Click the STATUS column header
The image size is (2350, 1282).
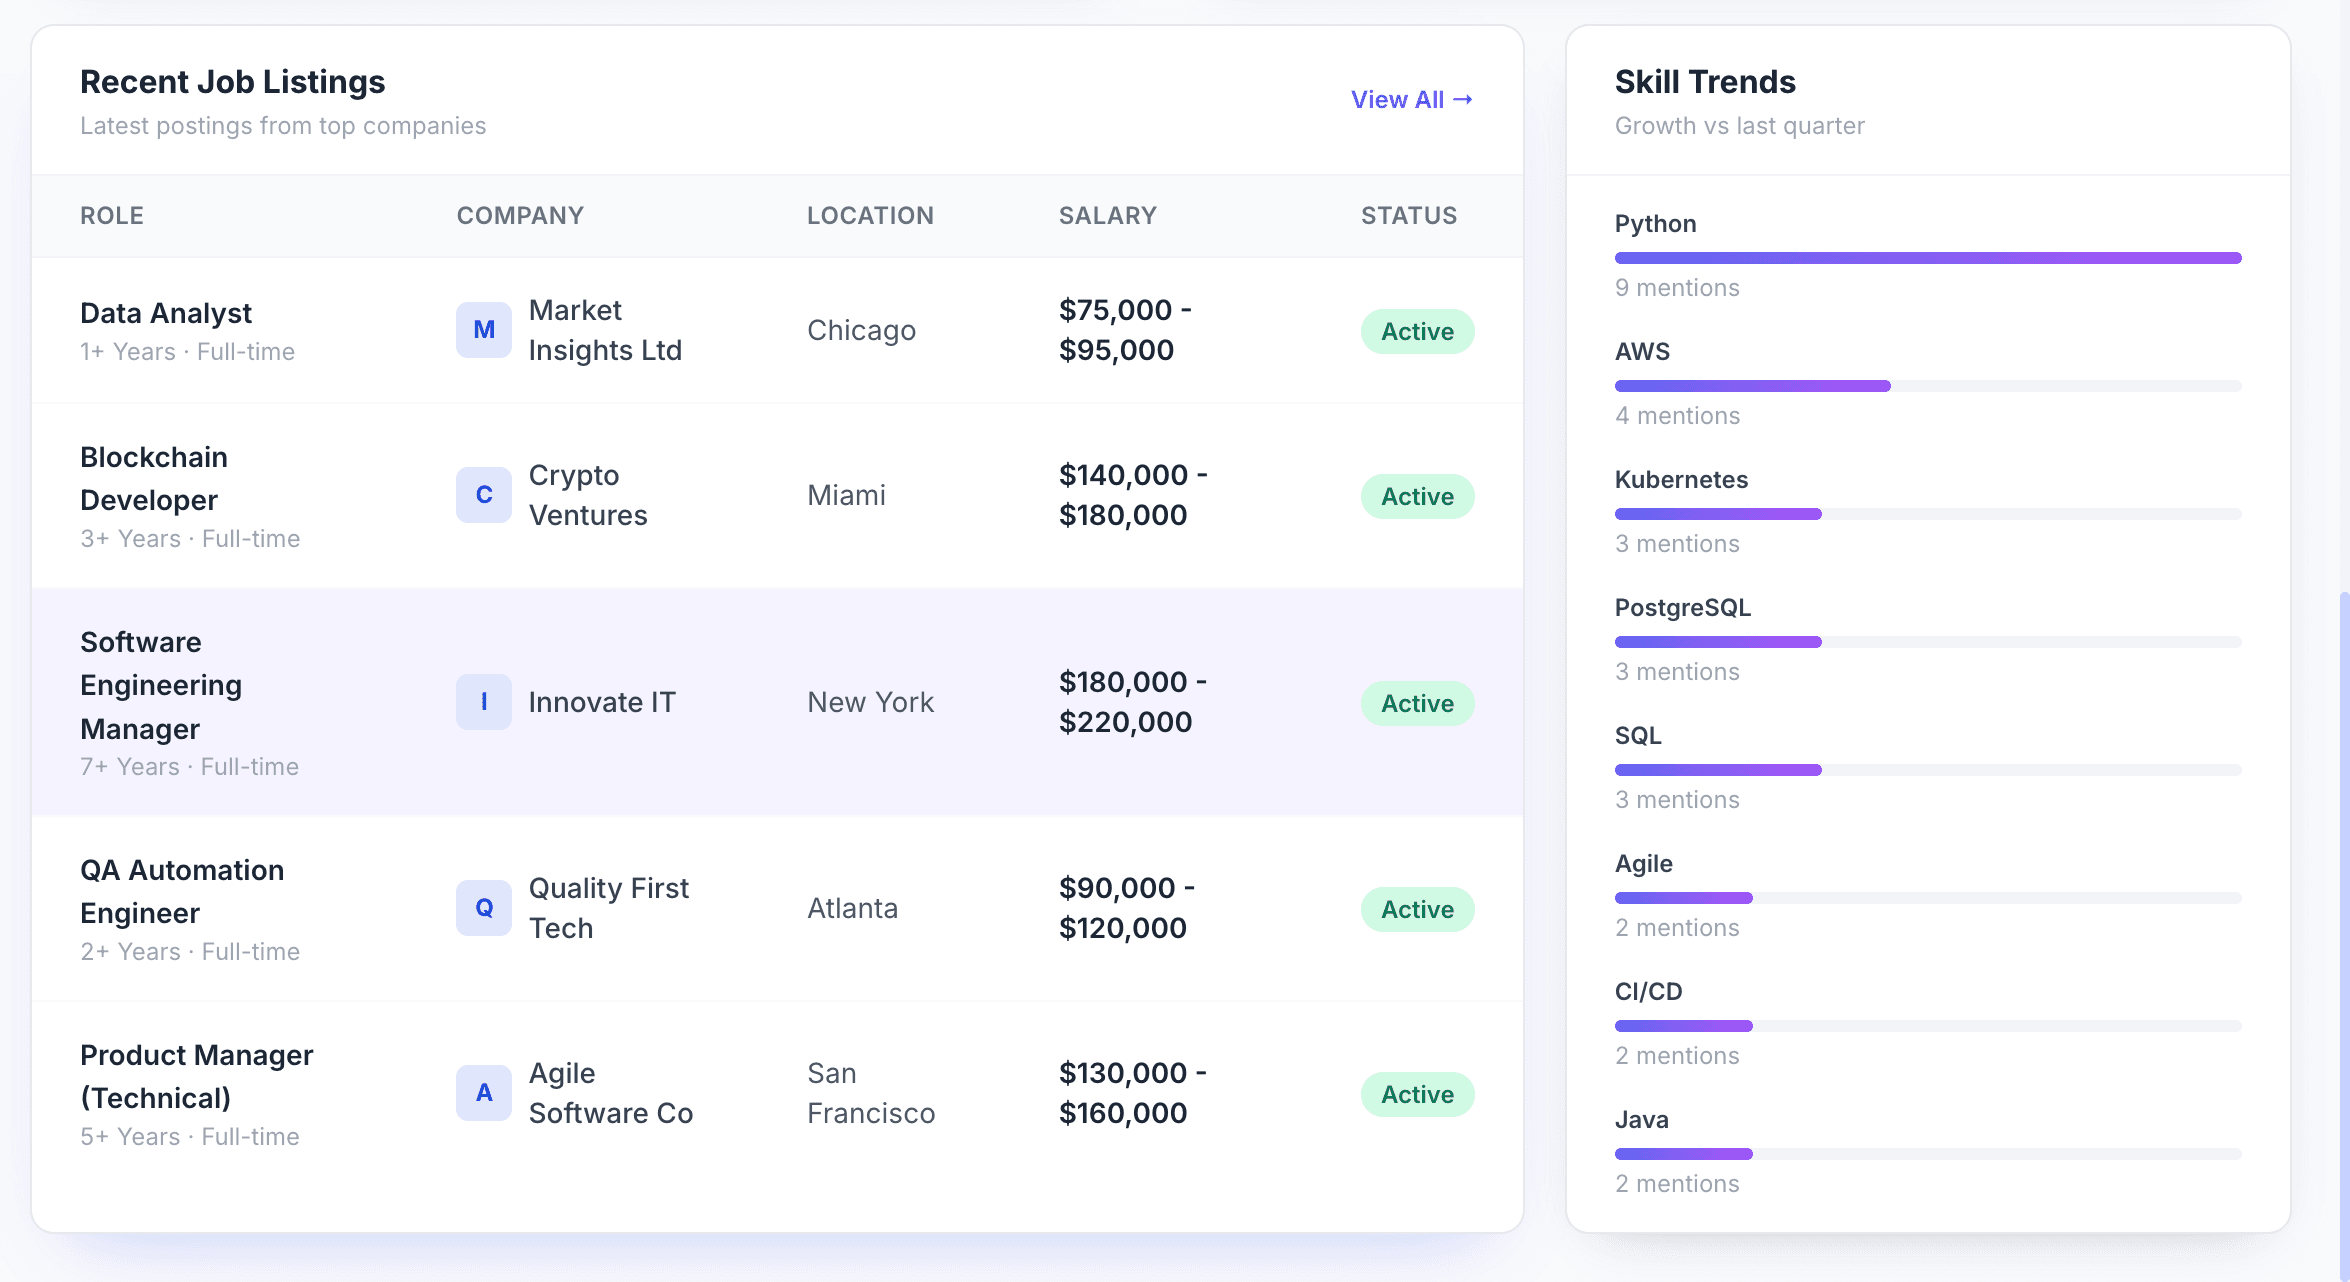pyautogui.click(x=1409, y=215)
